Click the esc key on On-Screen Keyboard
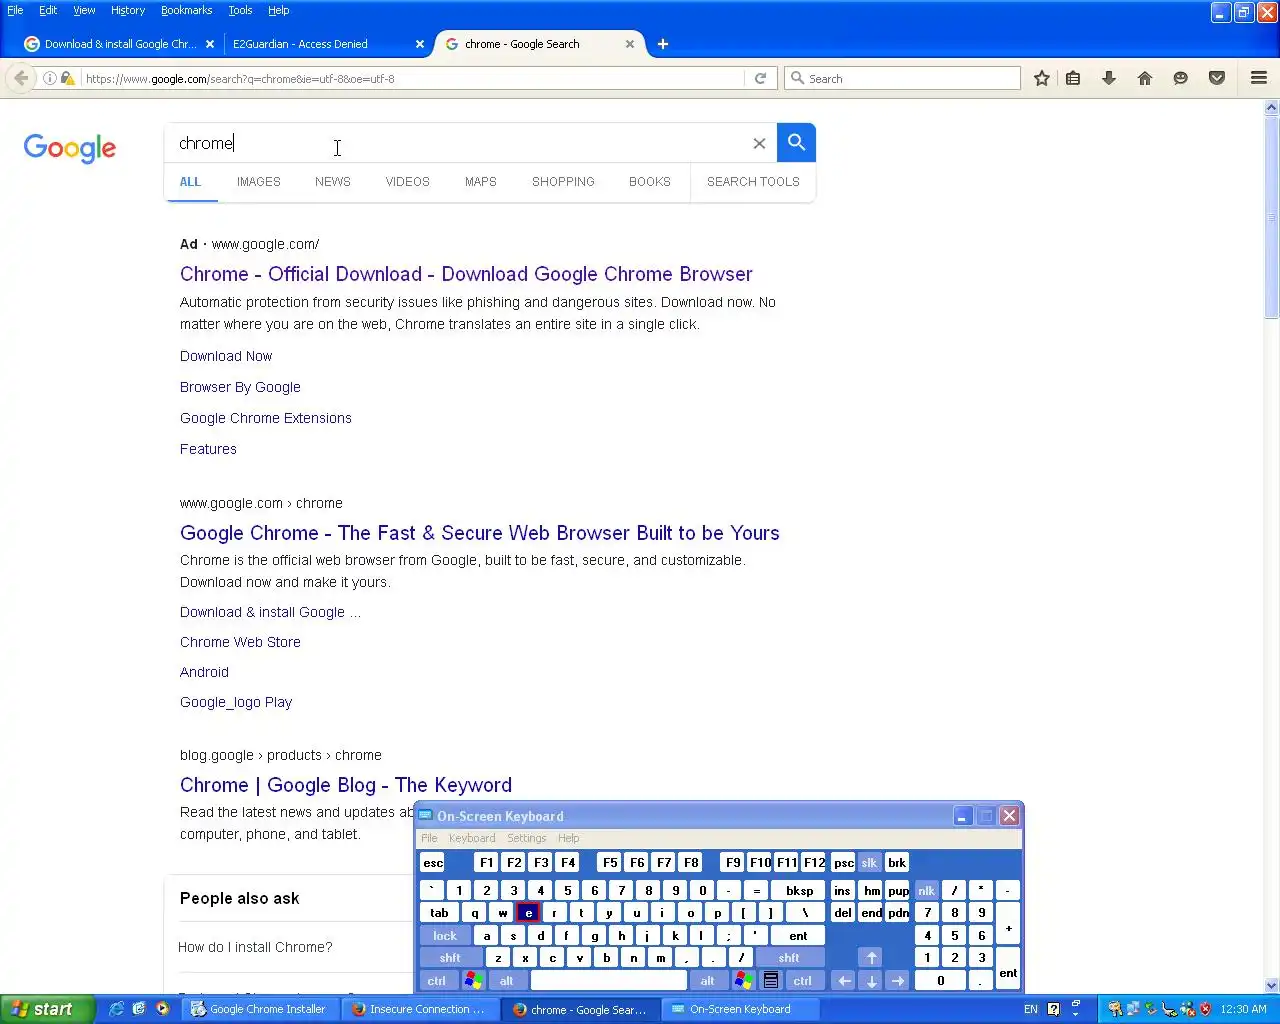The width and height of the screenshot is (1280, 1024). pos(432,862)
